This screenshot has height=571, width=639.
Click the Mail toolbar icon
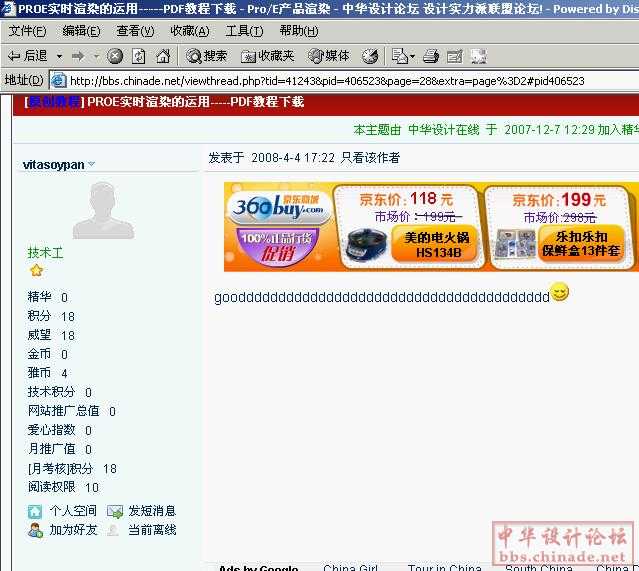coord(399,56)
